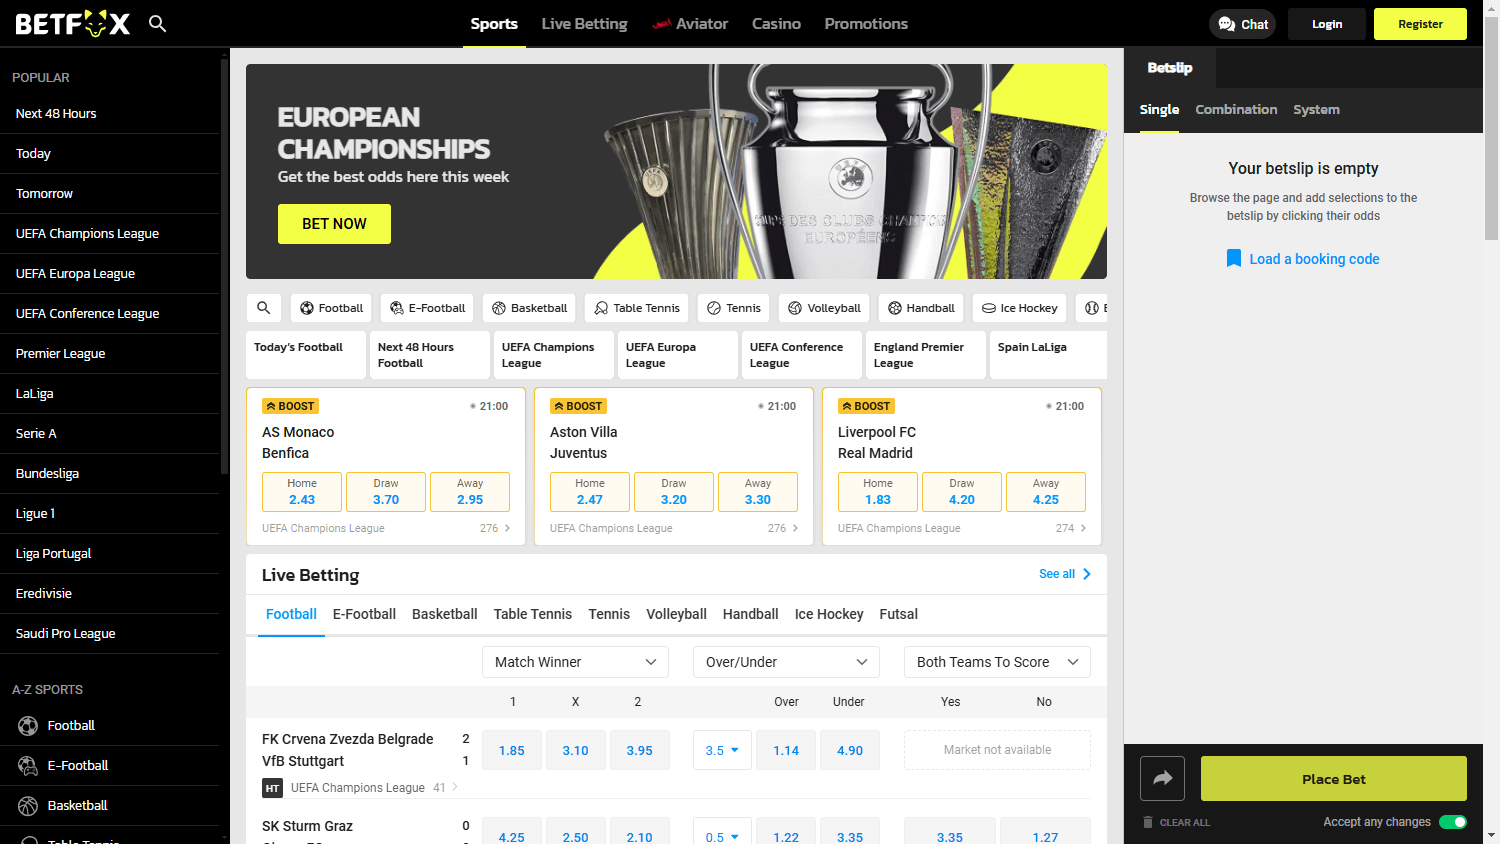This screenshot has height=844, width=1500.
Task: Expand 41 markets for Crvena Zvezda match
Action: tap(446, 788)
